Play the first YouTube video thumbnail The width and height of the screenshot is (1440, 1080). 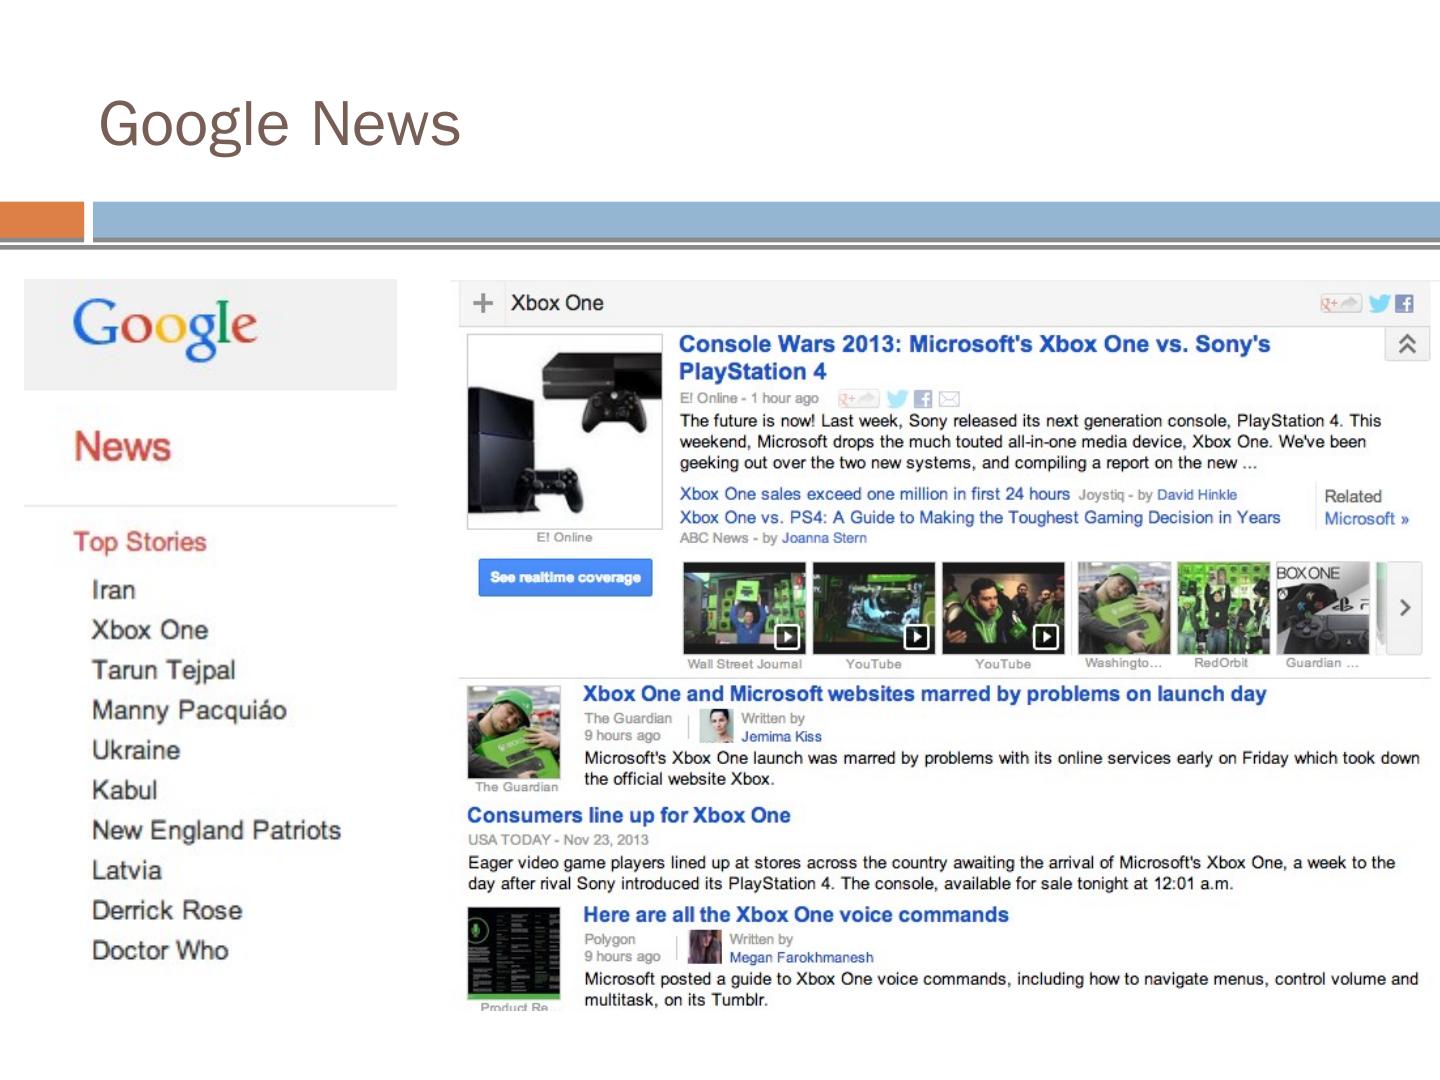[874, 608]
